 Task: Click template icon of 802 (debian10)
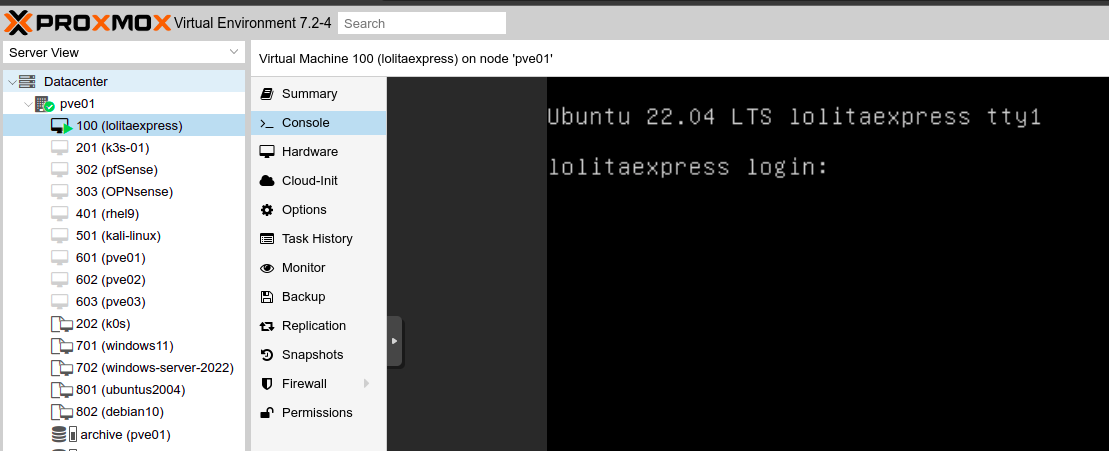point(62,411)
